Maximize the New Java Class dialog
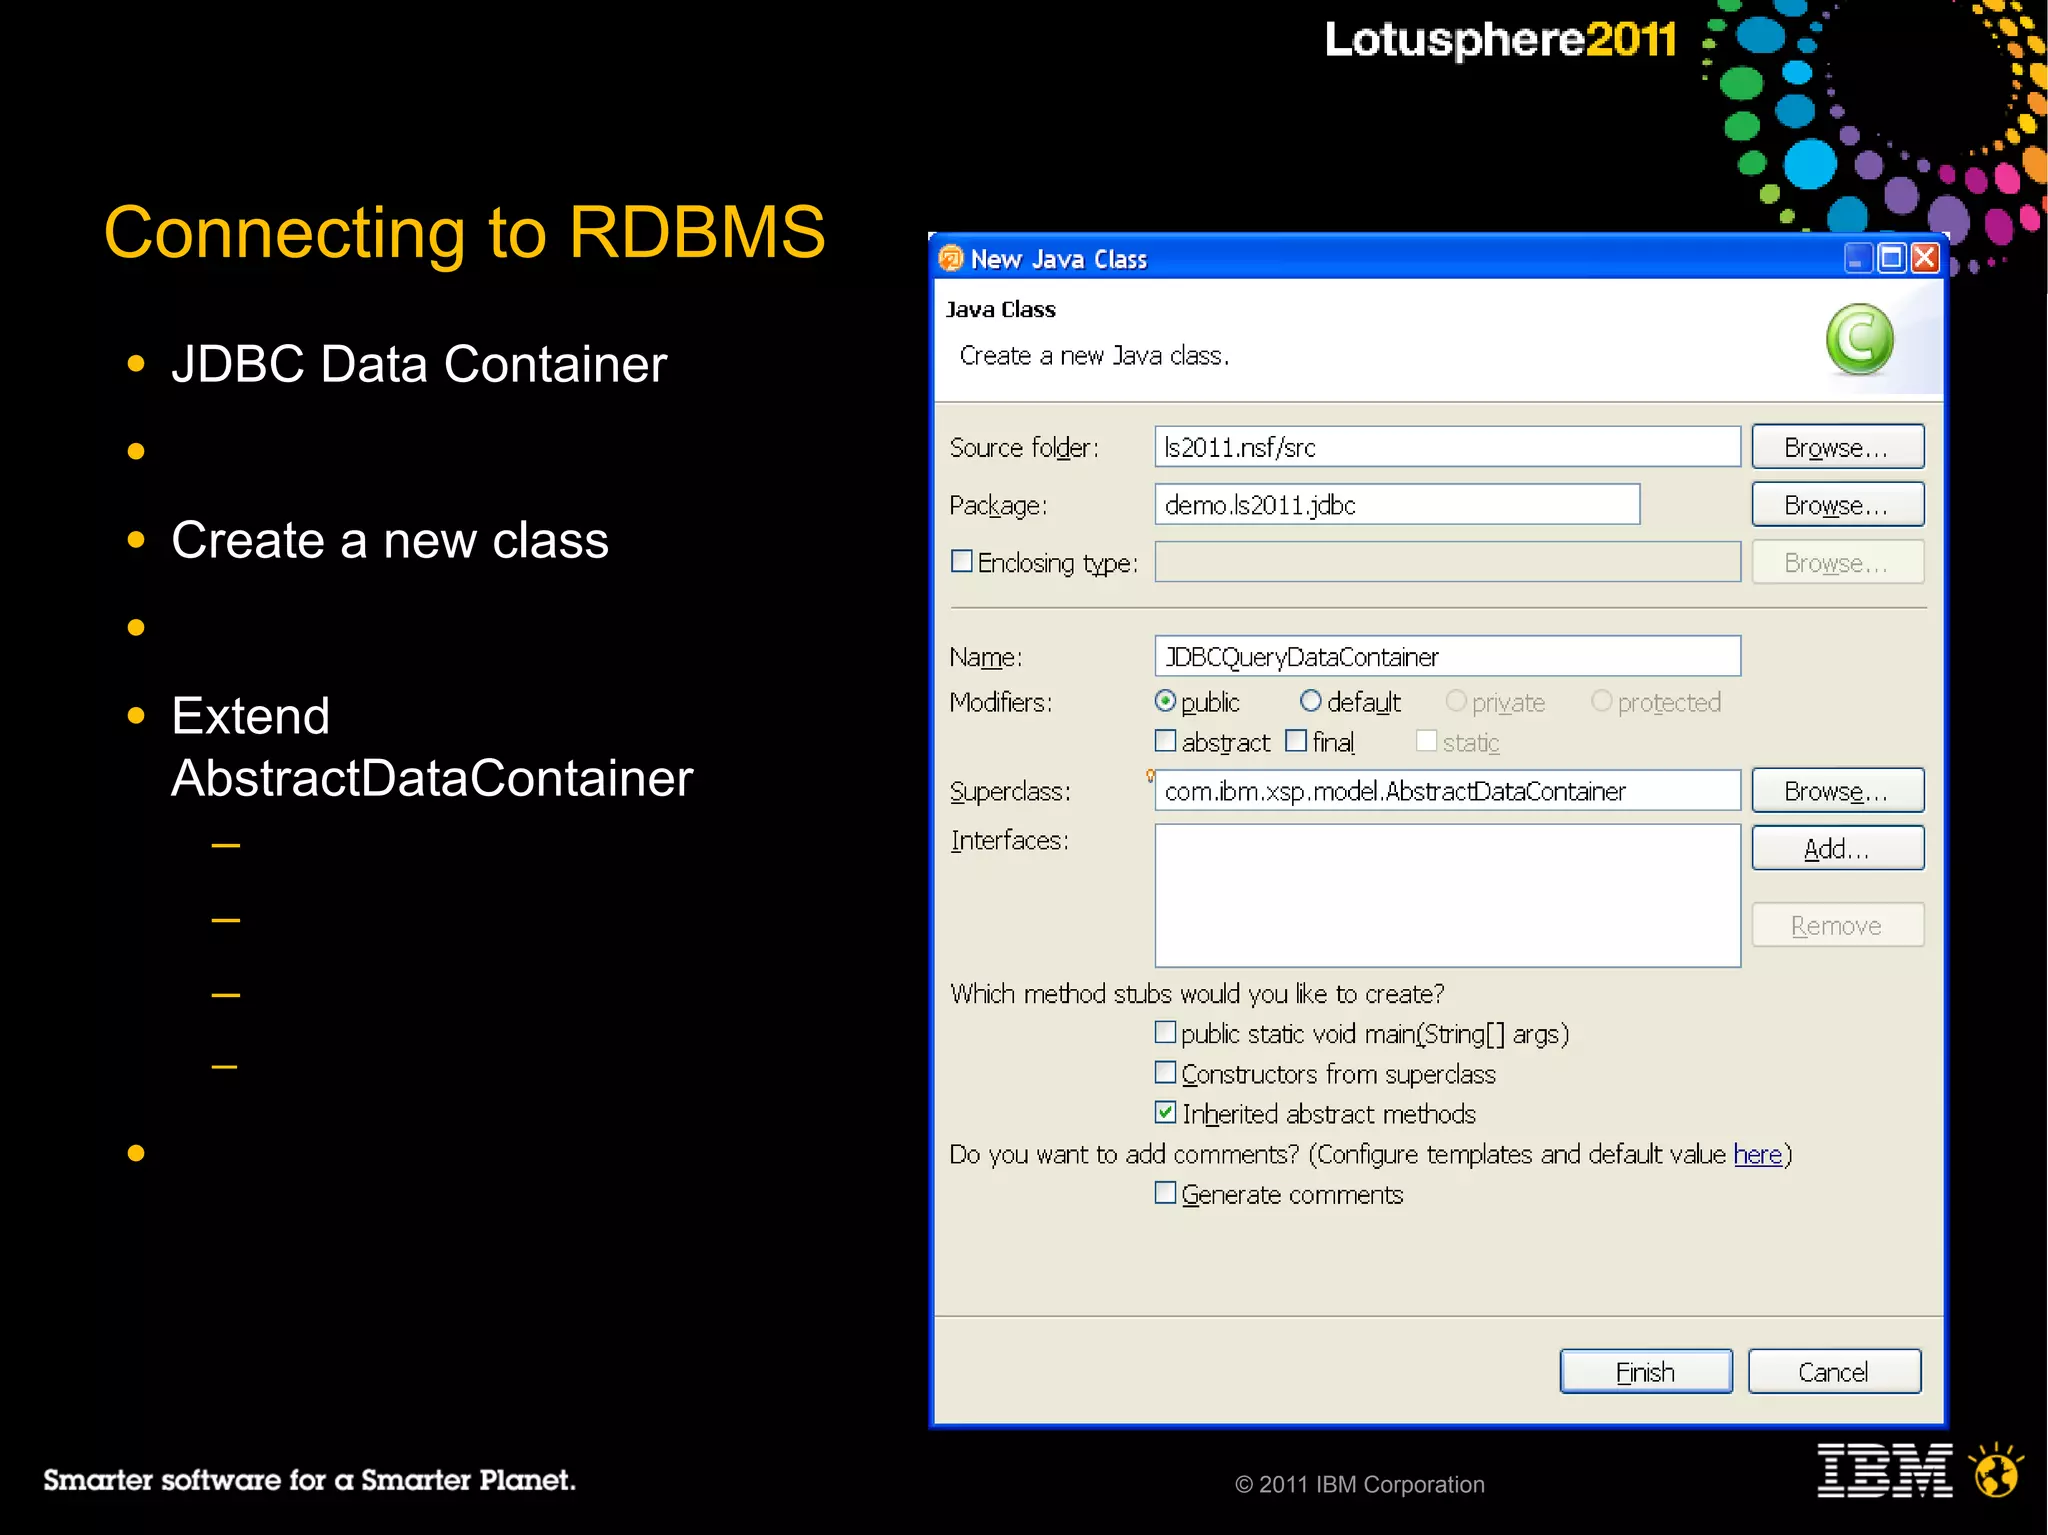 tap(1891, 258)
